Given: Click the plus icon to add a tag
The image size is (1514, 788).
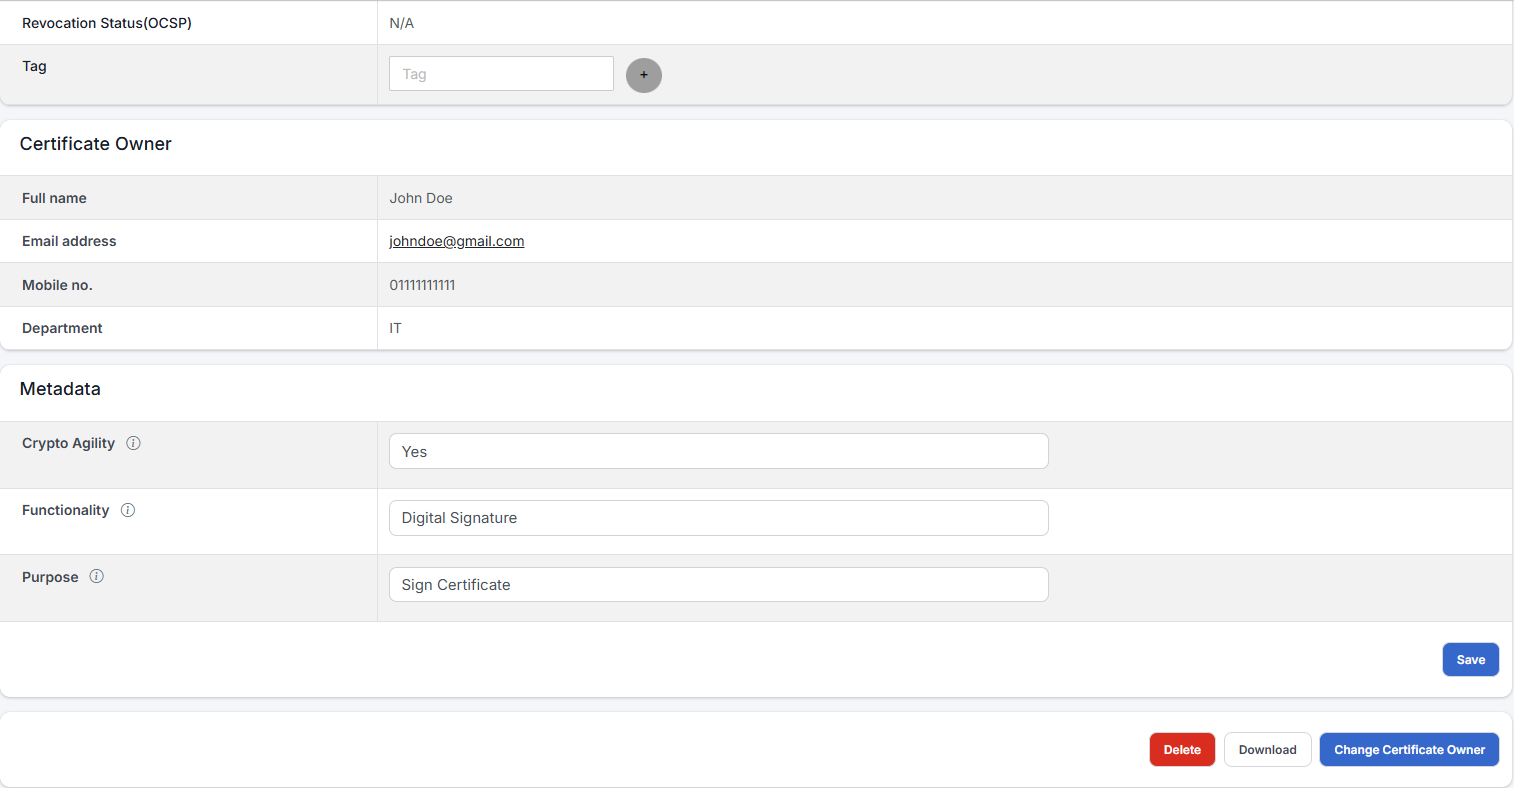Looking at the screenshot, I should click(643, 75).
